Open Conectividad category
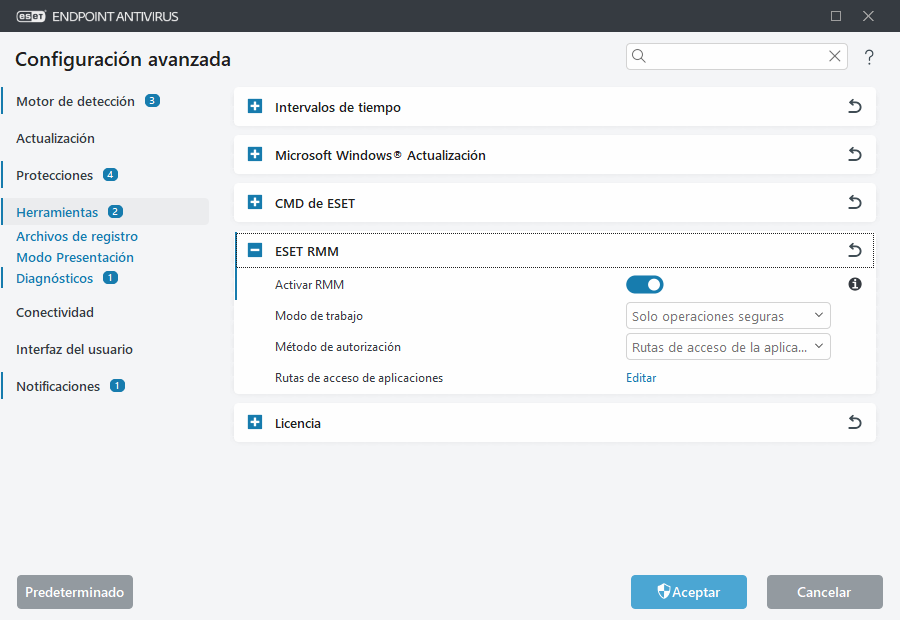The width and height of the screenshot is (900, 620). [x=55, y=312]
